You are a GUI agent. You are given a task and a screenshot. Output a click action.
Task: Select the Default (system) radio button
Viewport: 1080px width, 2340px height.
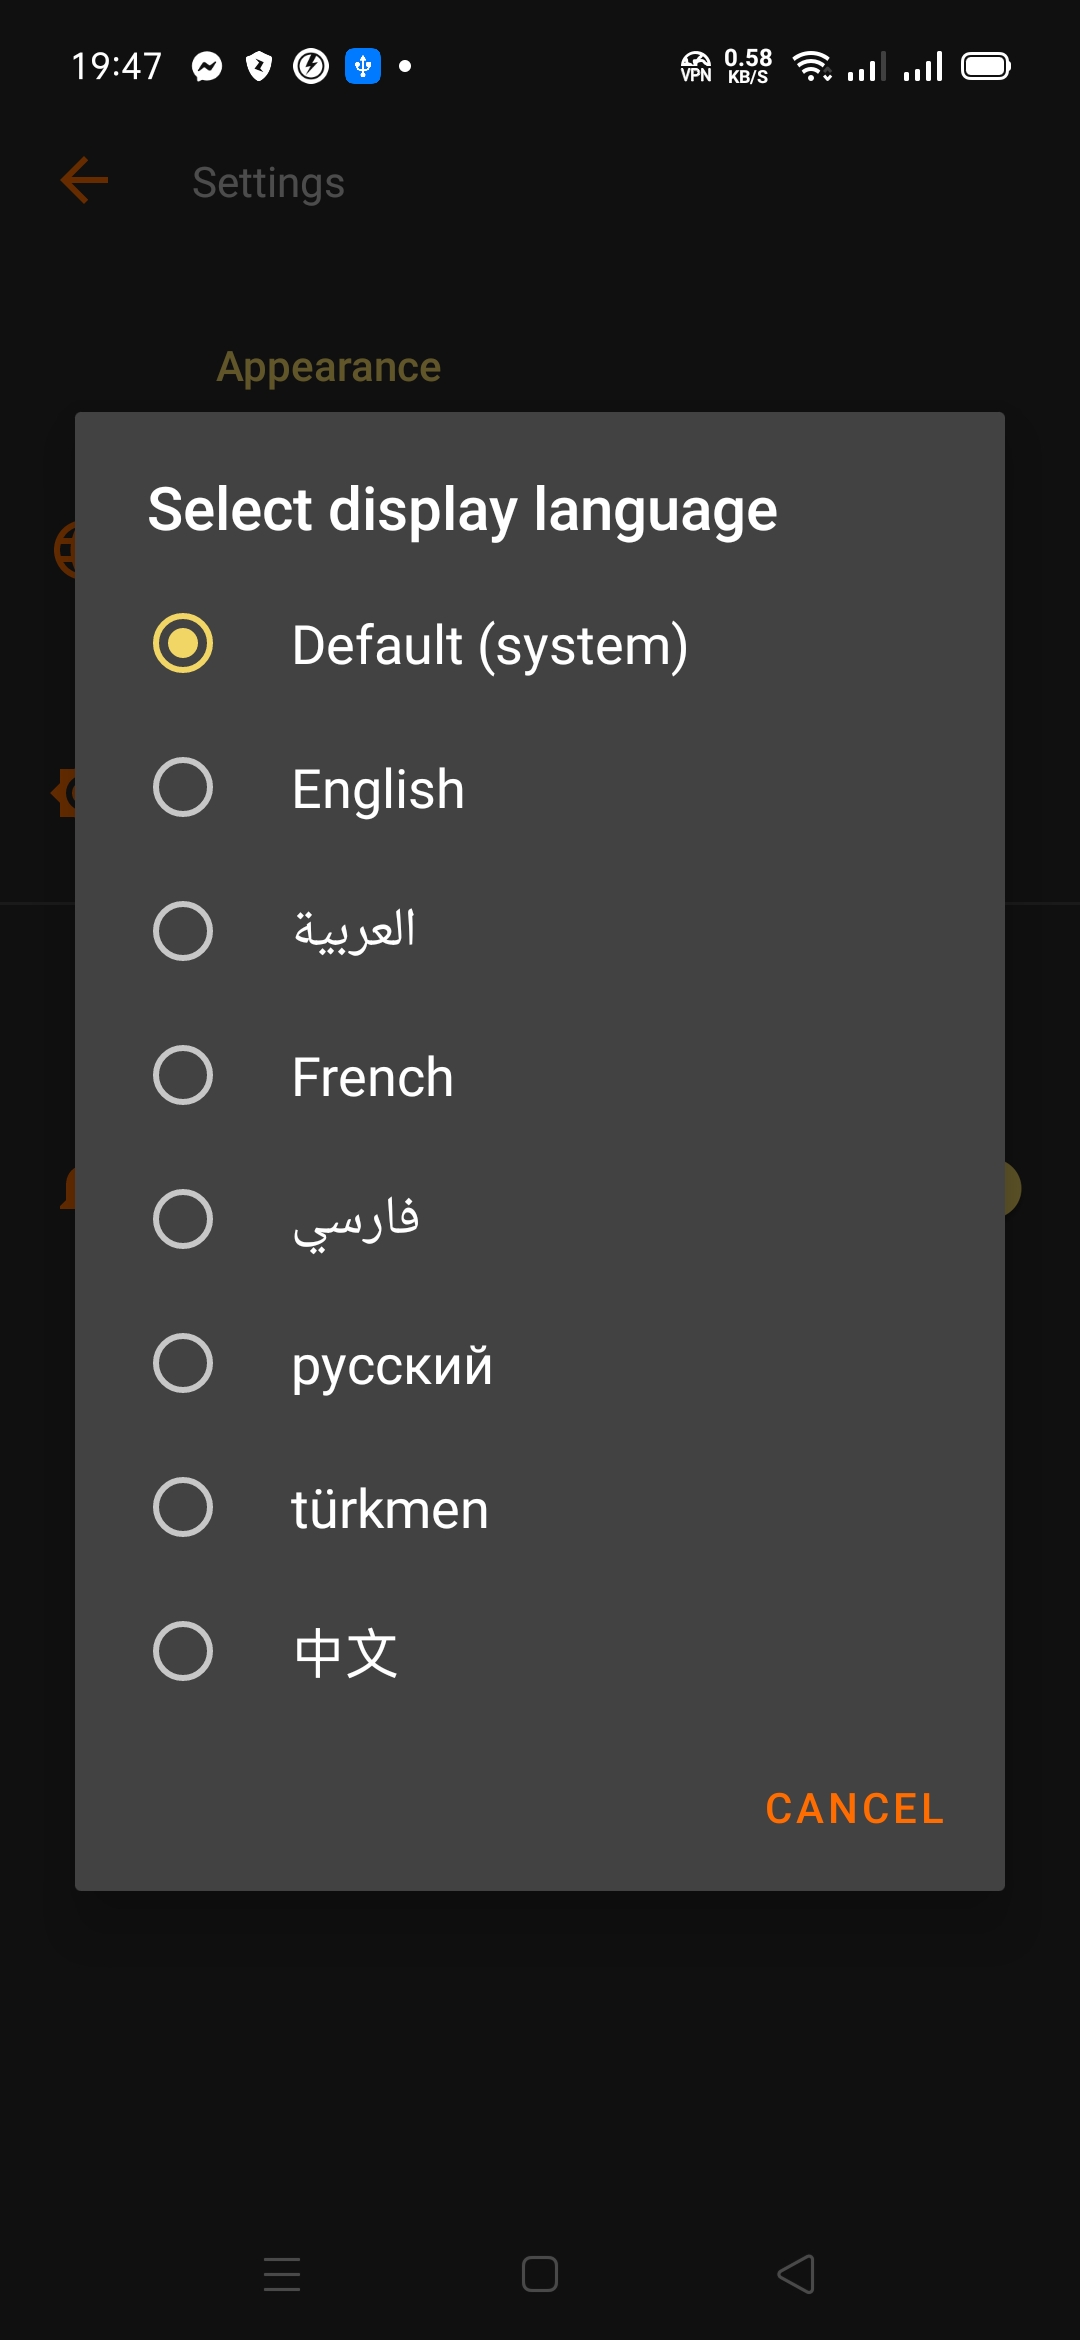pos(183,643)
